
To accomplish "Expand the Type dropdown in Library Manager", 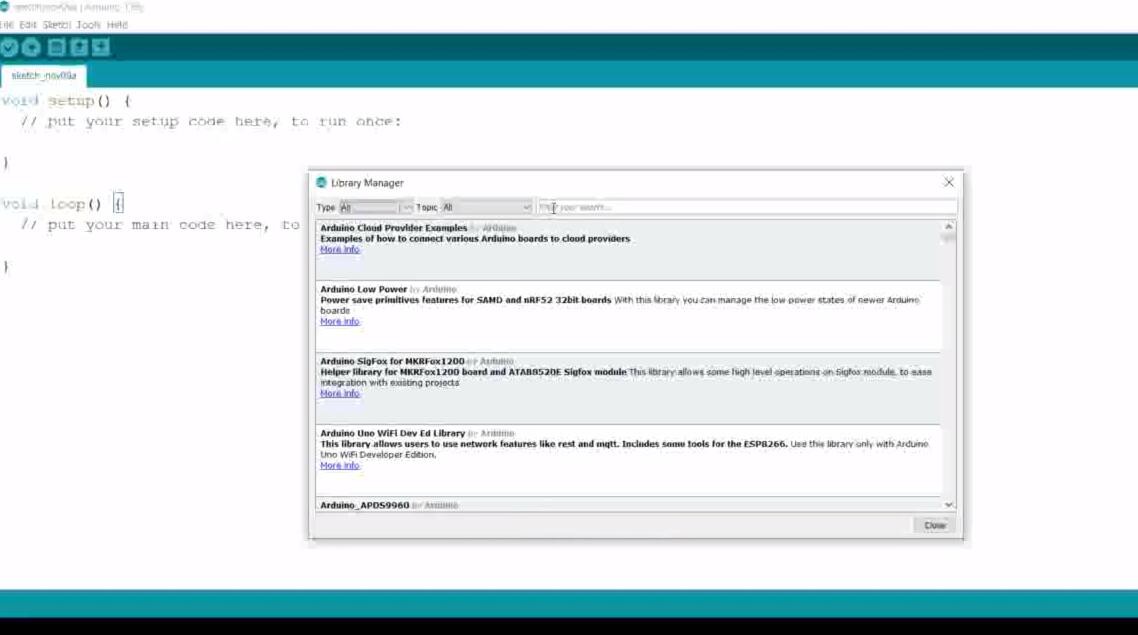I will coord(376,208).
